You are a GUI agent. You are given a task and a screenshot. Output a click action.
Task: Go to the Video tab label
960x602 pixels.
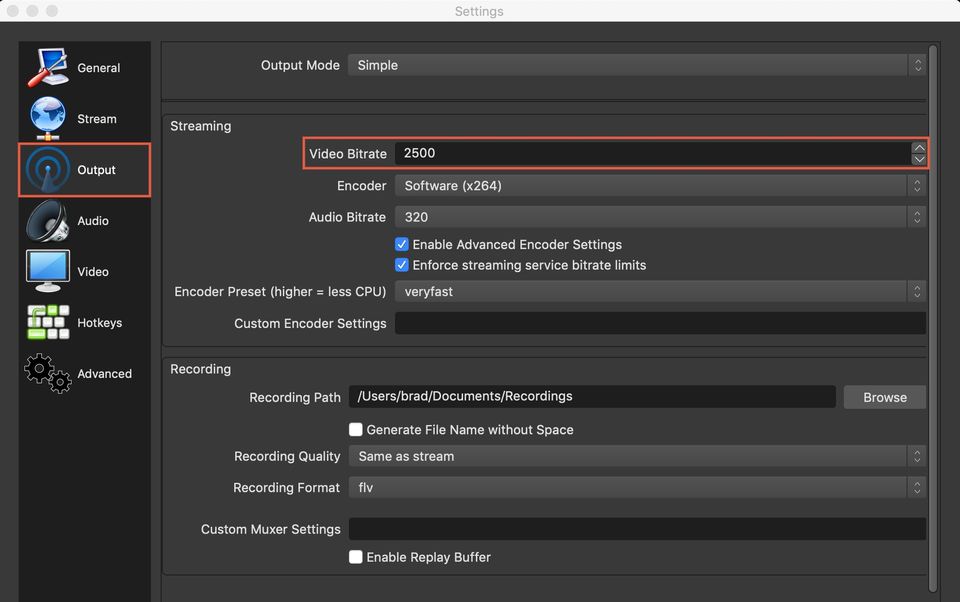click(x=93, y=272)
